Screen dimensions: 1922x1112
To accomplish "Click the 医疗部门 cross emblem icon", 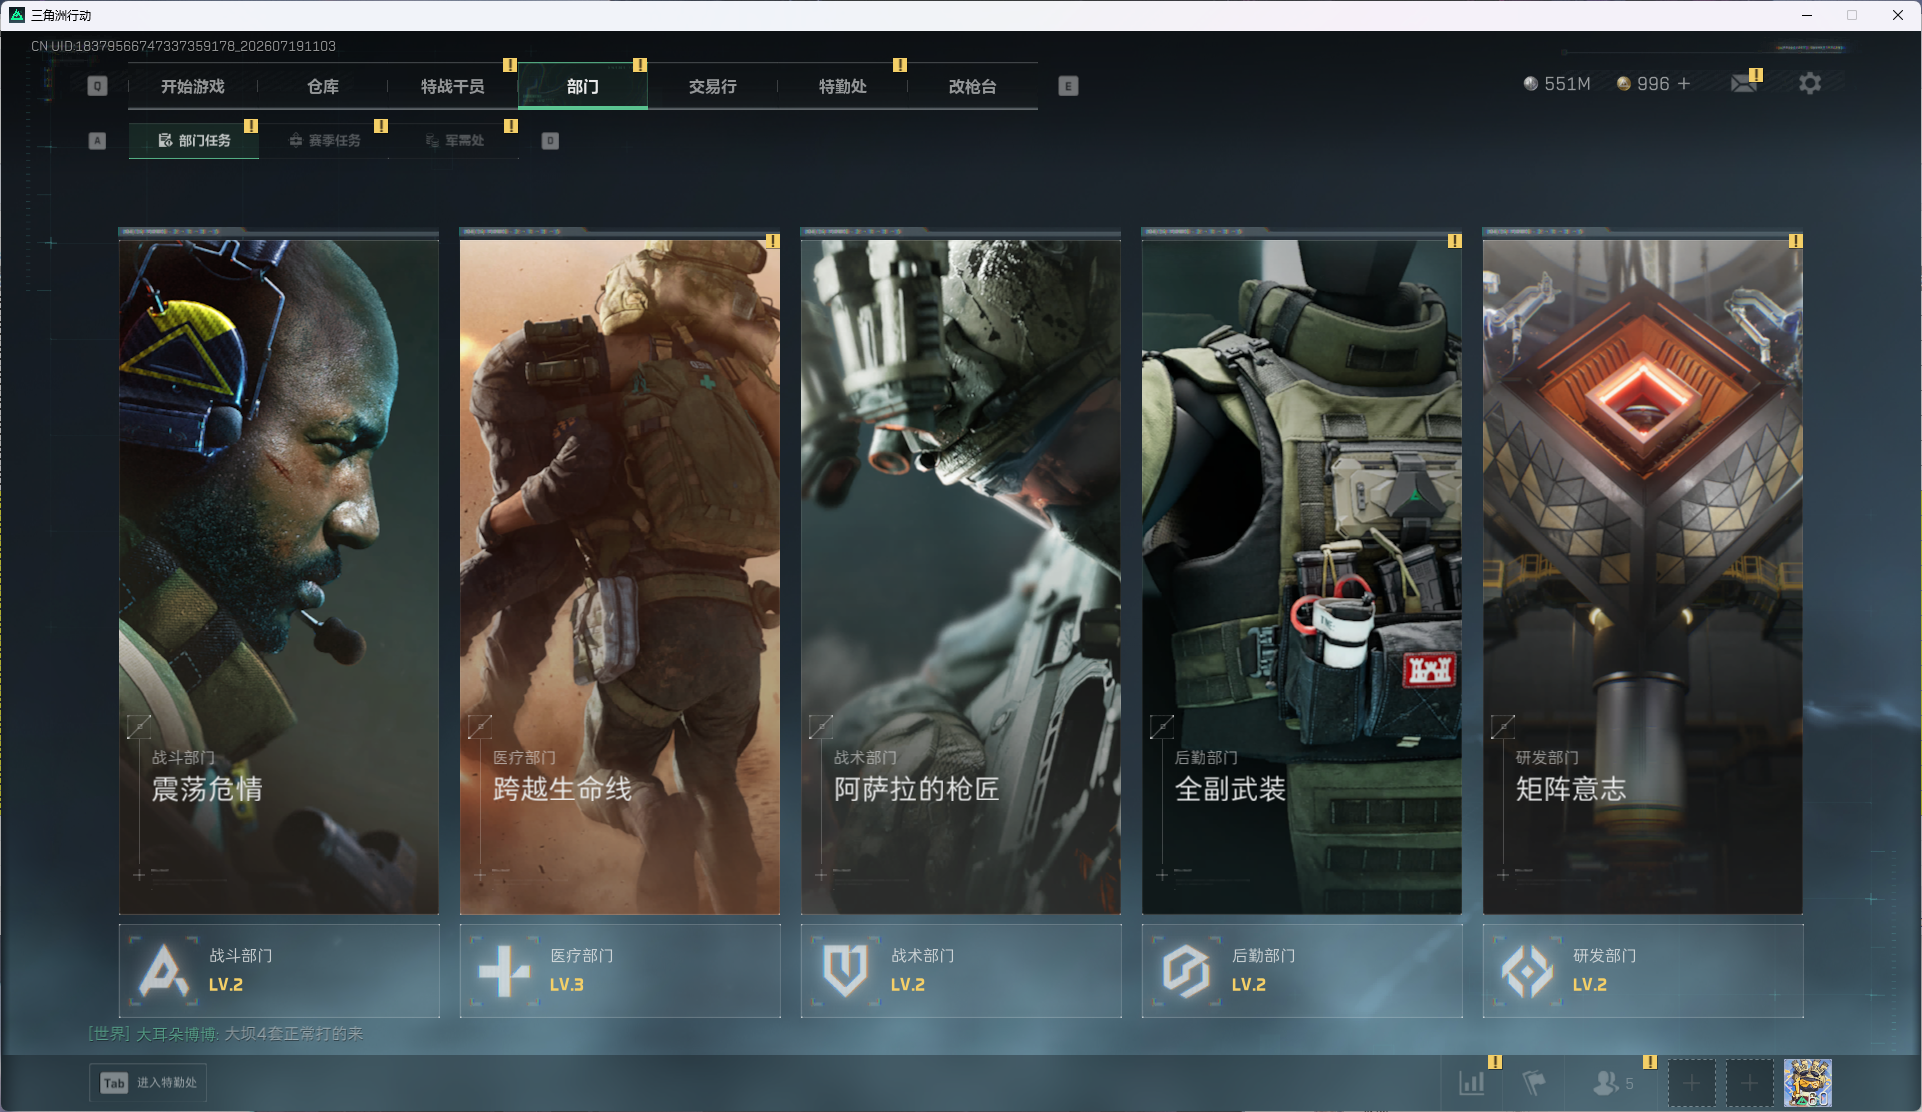I will (505, 971).
